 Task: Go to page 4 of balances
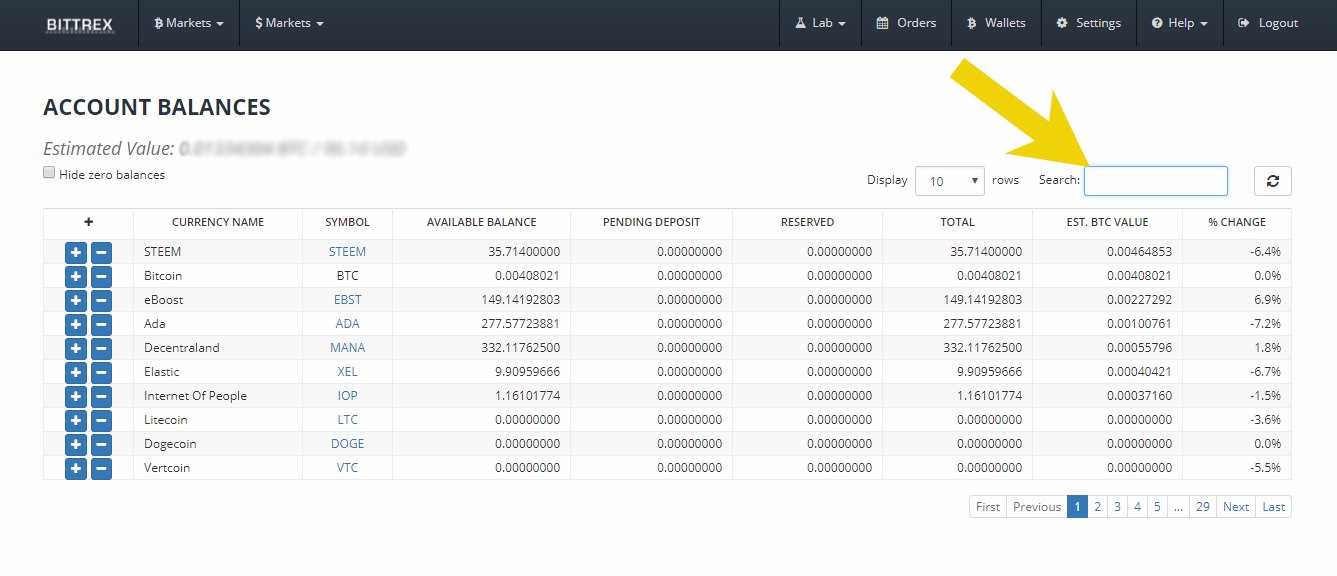click(1137, 507)
